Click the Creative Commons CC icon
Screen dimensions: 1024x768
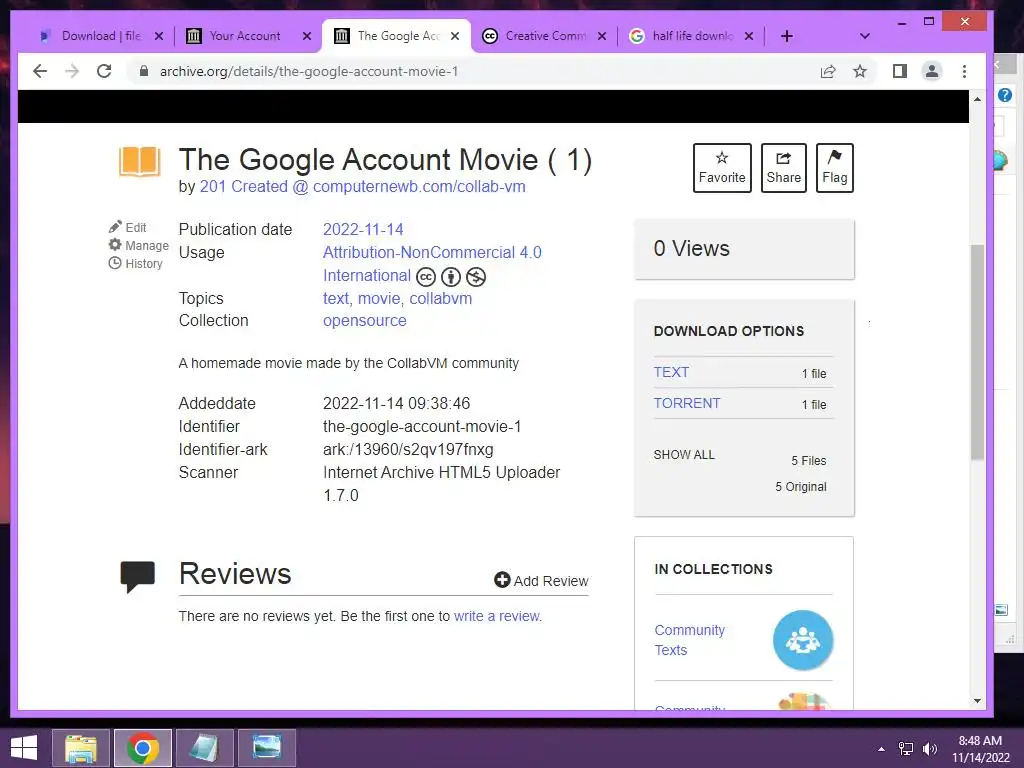[x=426, y=277]
